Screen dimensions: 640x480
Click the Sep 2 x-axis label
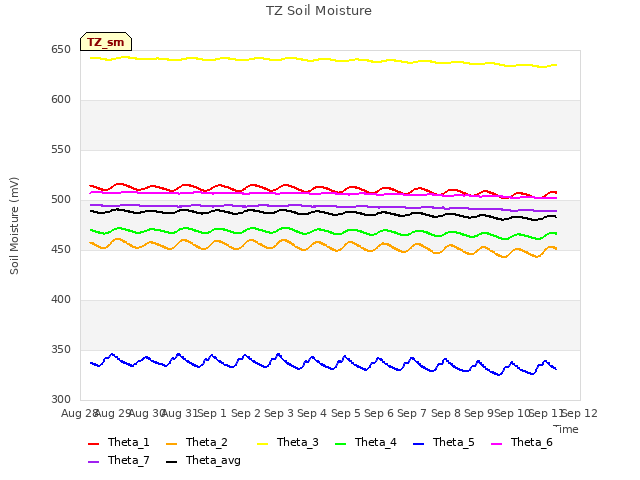point(246,413)
